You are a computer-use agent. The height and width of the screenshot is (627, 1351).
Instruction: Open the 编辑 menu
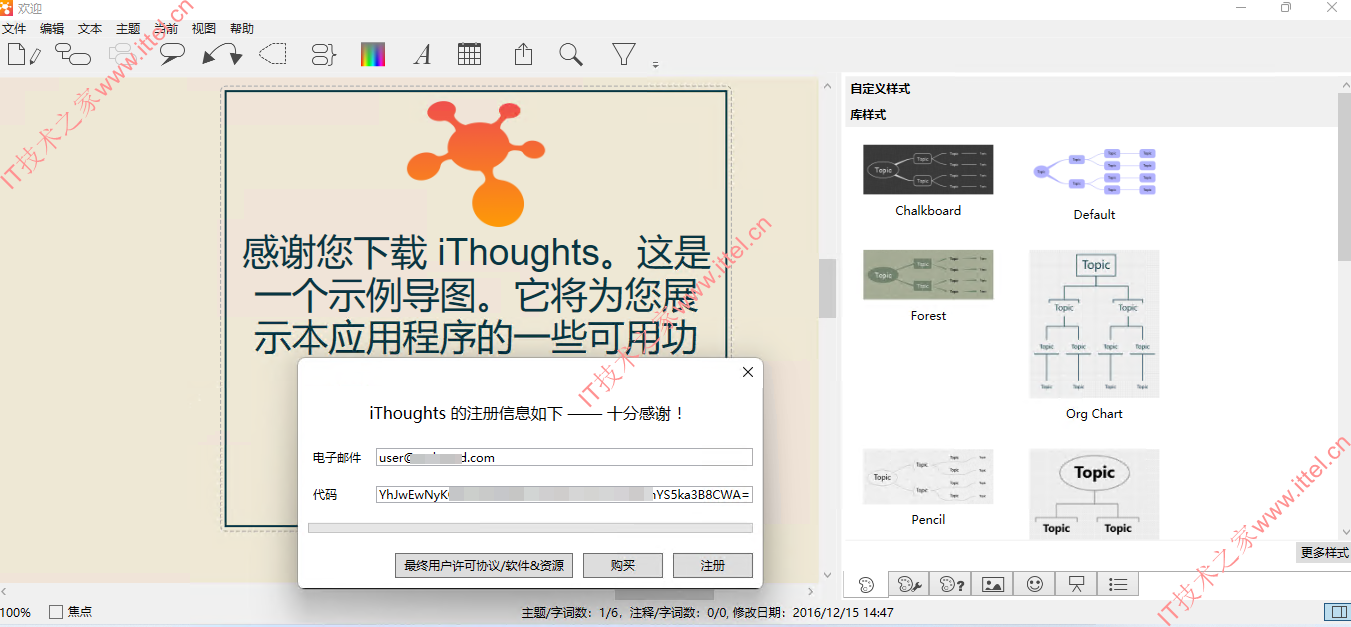tap(52, 29)
